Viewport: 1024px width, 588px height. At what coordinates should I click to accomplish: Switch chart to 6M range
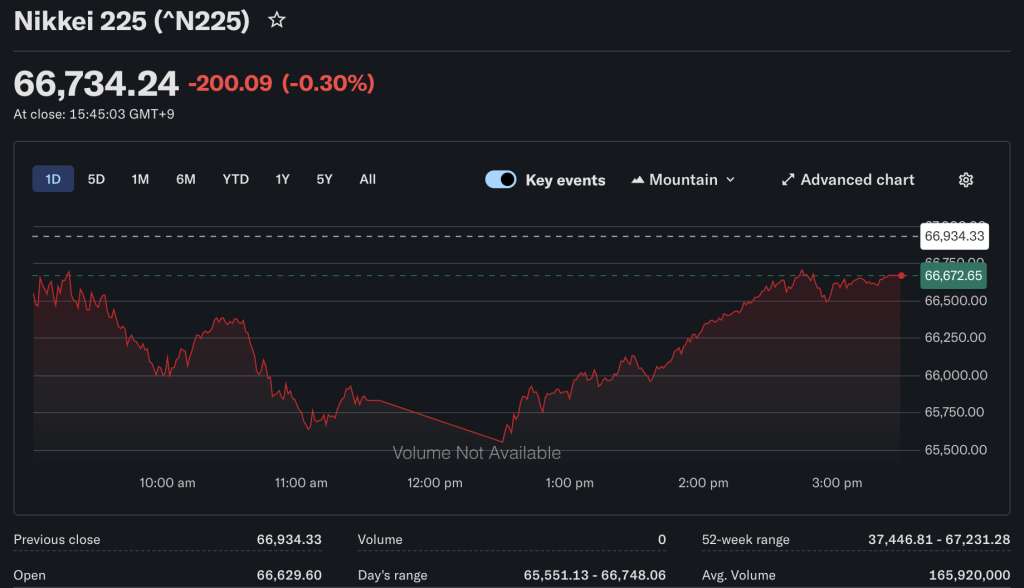point(185,179)
